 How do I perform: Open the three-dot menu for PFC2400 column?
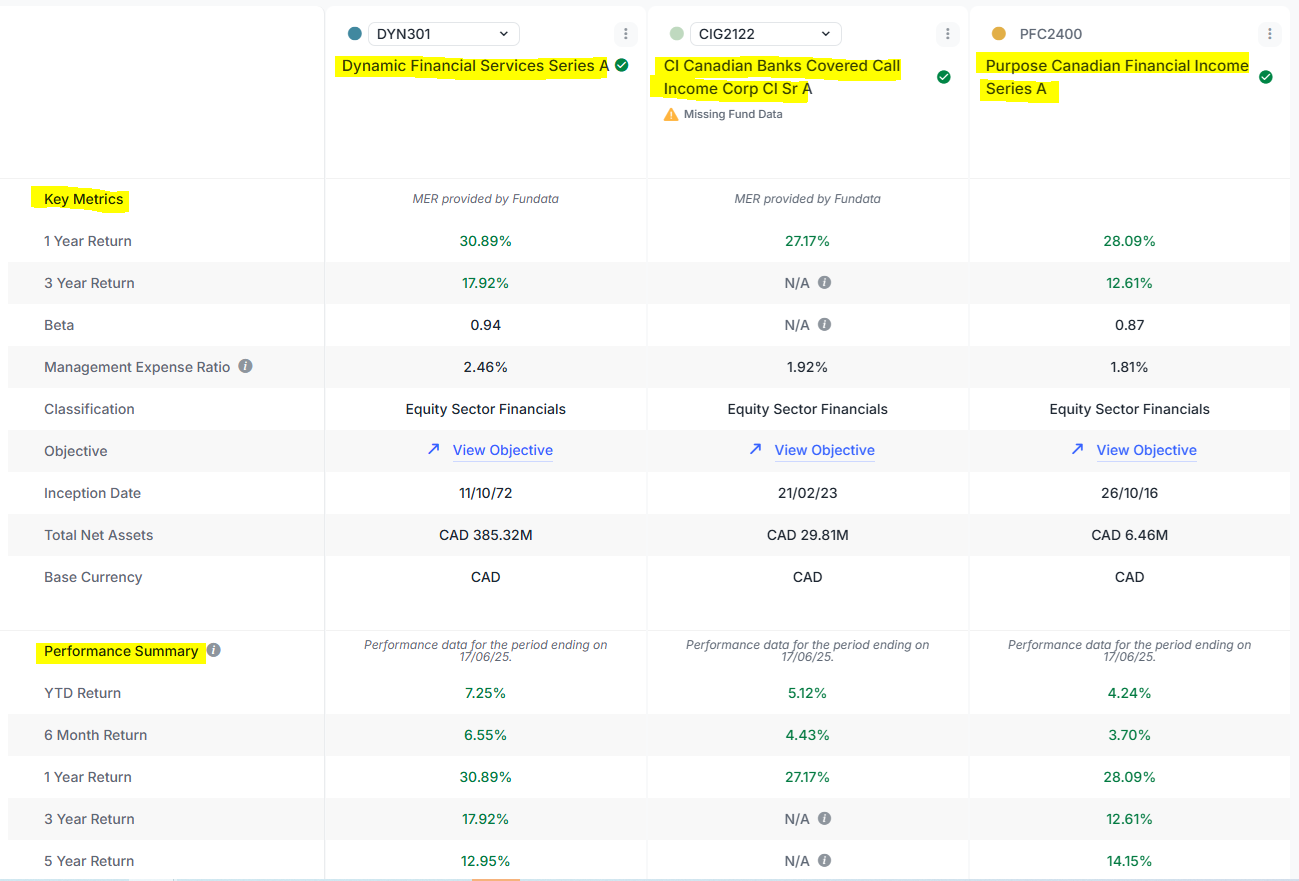pos(1270,34)
